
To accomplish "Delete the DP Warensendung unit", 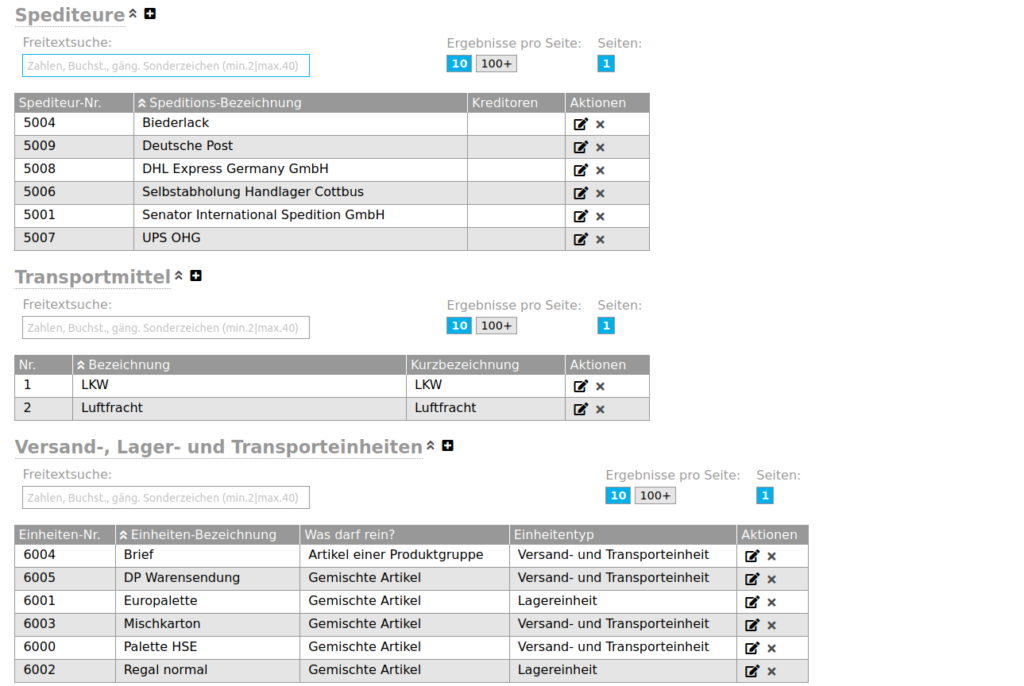I will pyautogui.click(x=771, y=580).
